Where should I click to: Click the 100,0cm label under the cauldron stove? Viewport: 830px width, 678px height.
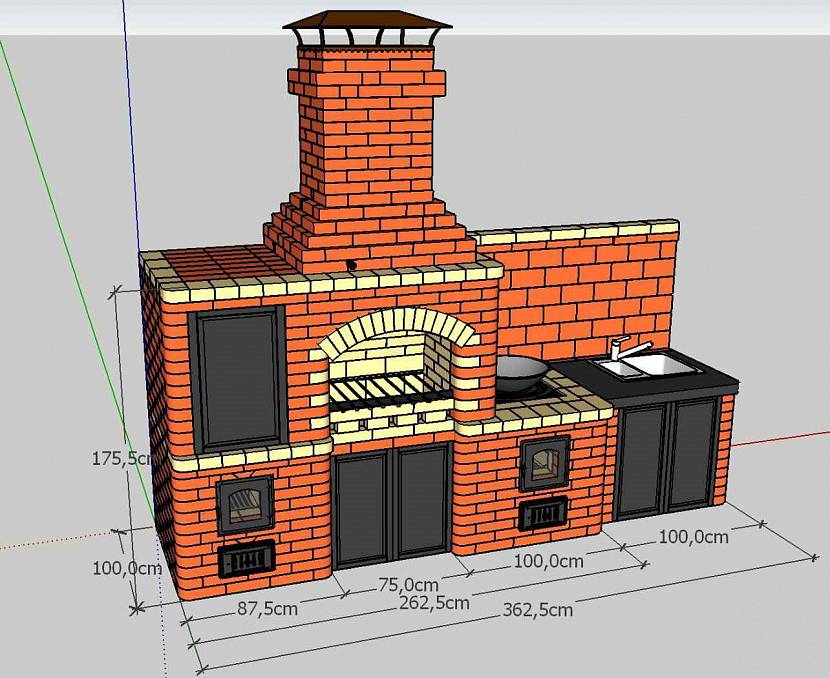(x=548, y=562)
